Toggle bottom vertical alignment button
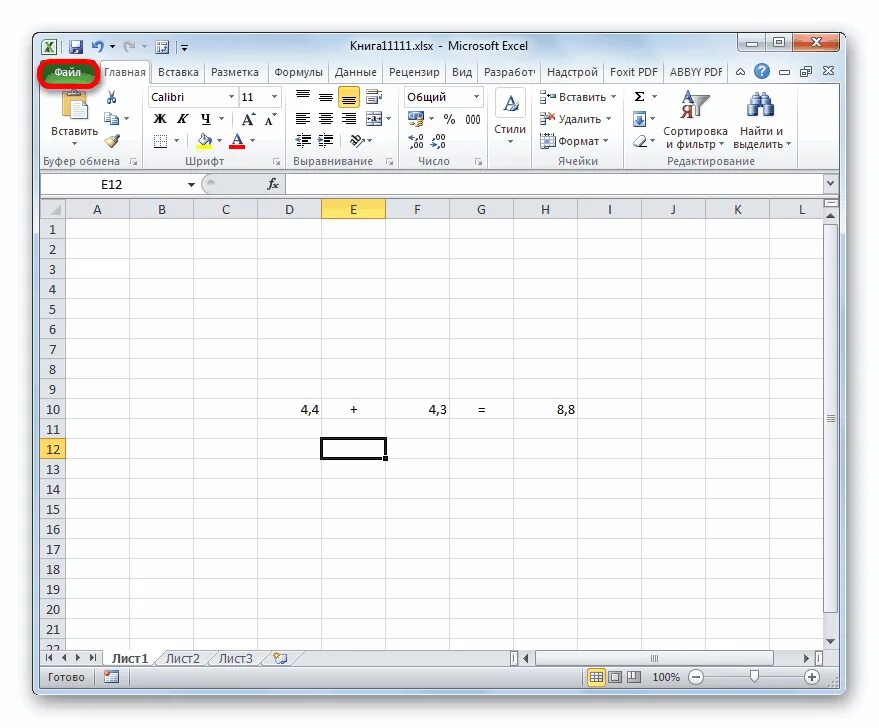This screenshot has height=728, width=879. [349, 97]
